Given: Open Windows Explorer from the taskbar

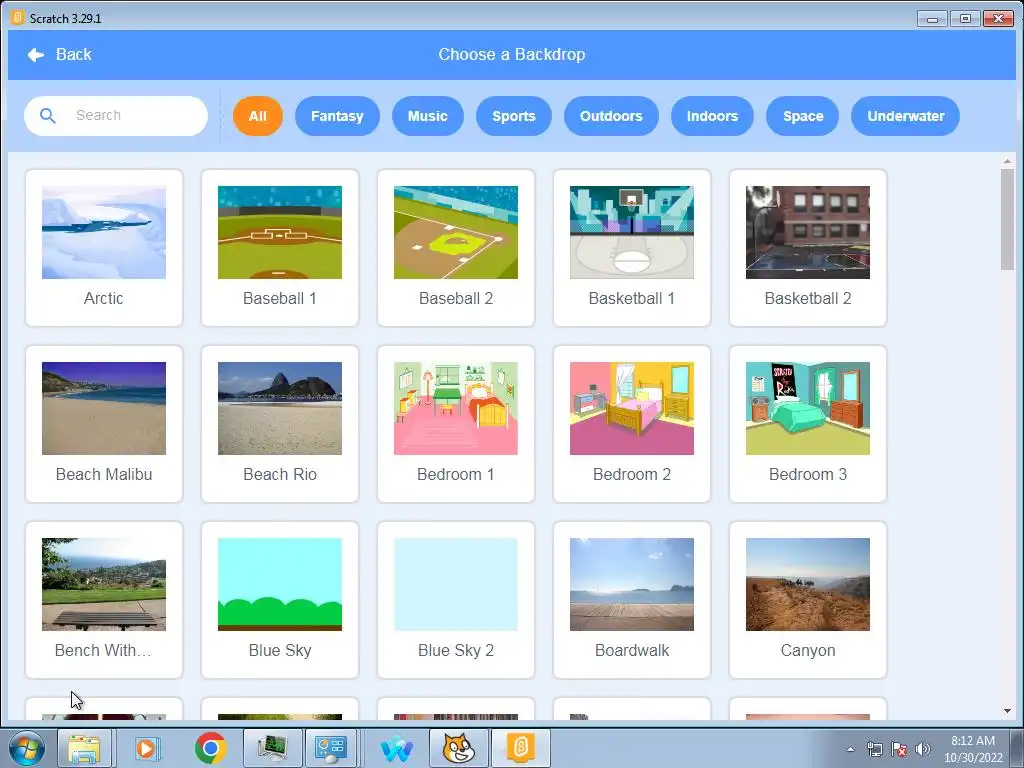Looking at the screenshot, I should click(x=84, y=748).
